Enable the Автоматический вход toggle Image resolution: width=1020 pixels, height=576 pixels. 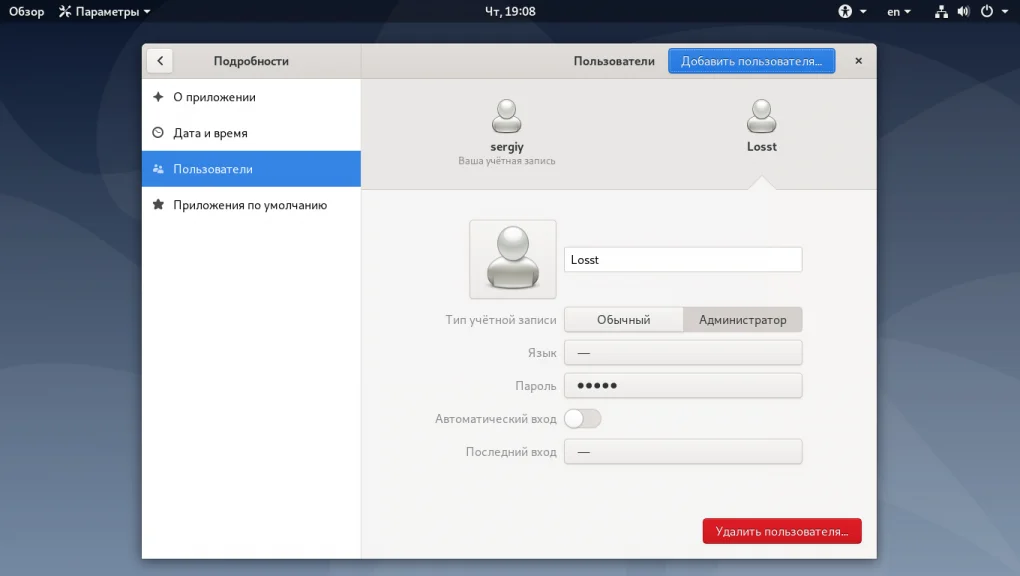(x=582, y=418)
